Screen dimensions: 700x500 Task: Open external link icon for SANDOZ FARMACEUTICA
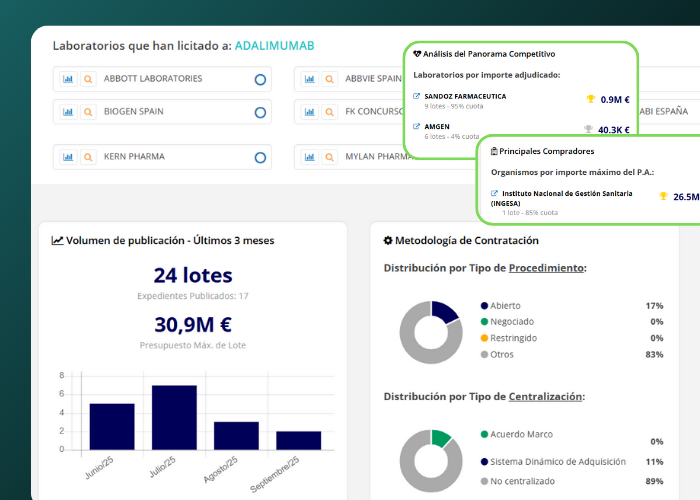[417, 96]
